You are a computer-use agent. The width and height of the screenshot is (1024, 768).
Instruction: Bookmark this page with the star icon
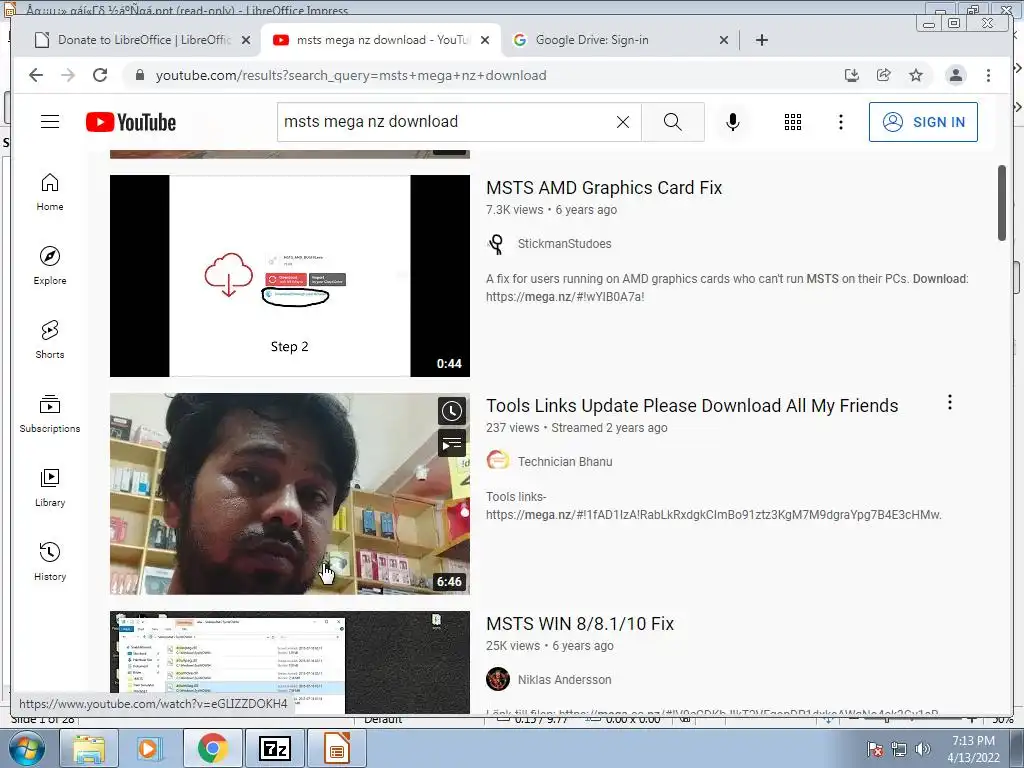(x=916, y=75)
